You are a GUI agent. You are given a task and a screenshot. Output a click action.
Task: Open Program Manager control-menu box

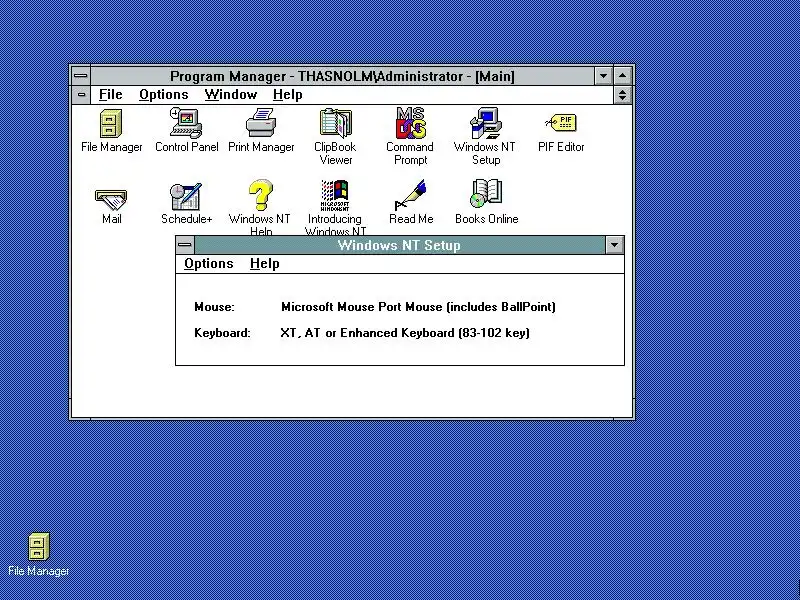[x=81, y=76]
